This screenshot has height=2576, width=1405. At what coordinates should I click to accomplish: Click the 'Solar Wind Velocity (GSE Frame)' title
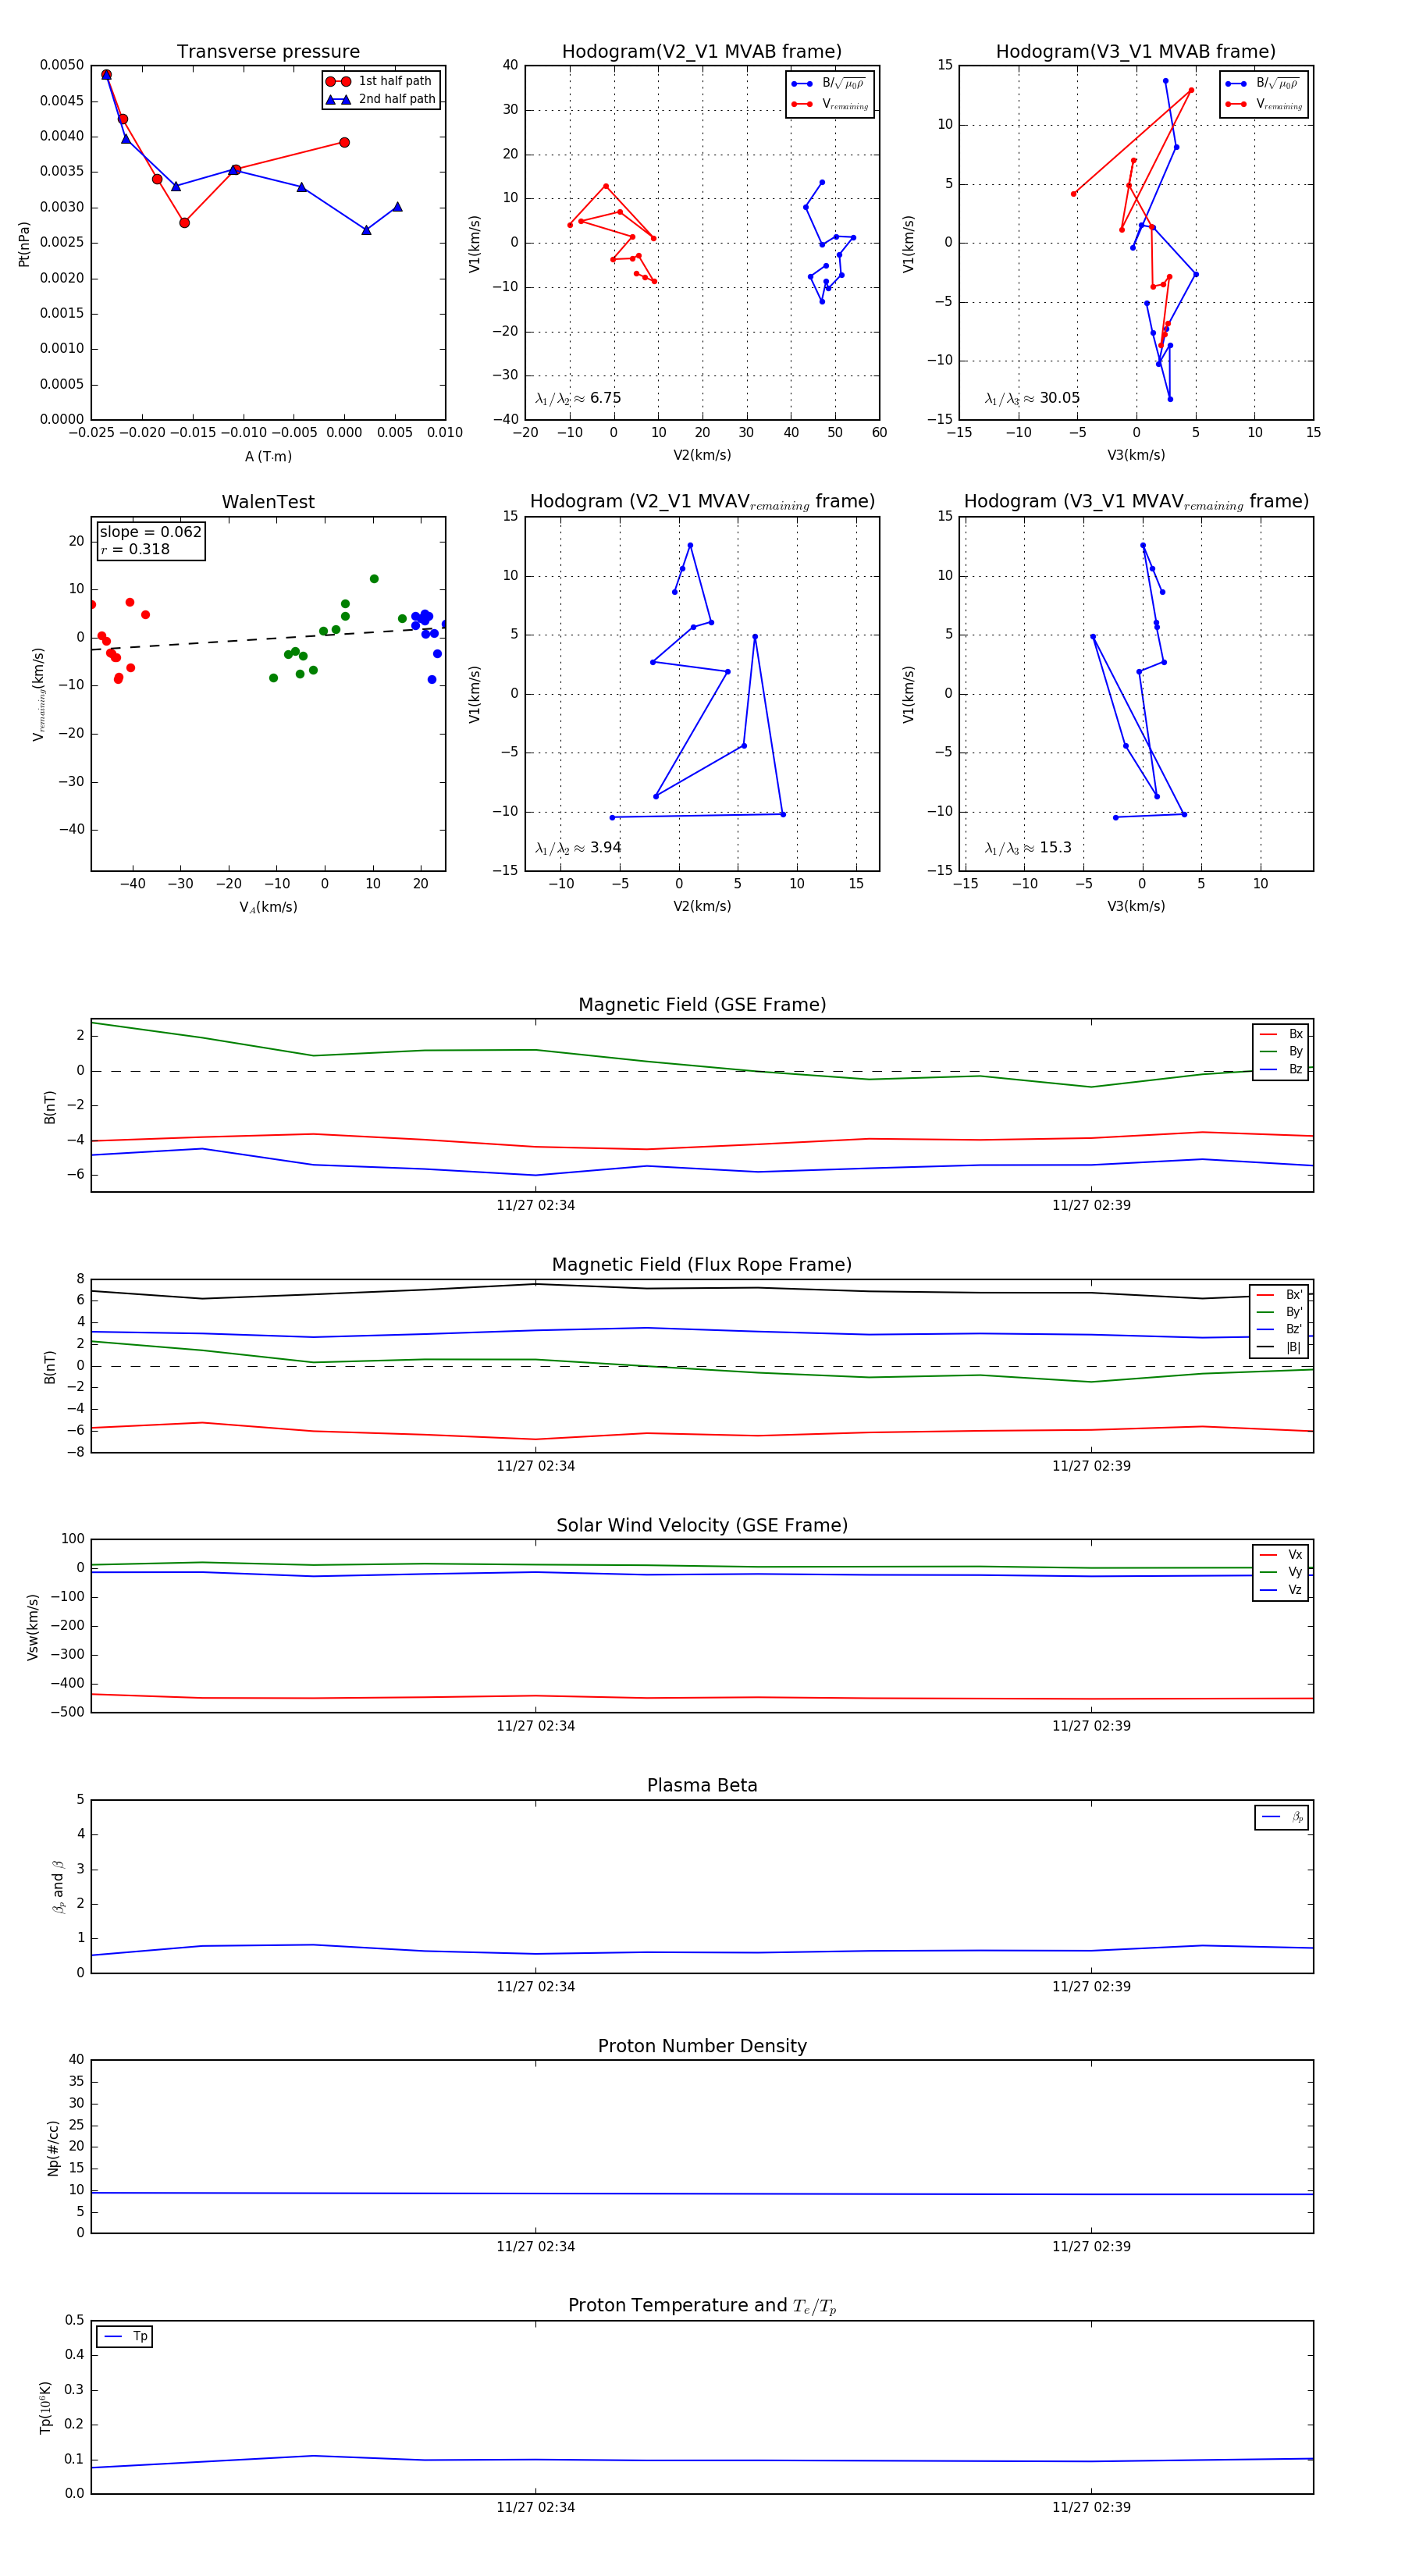[702, 1525]
